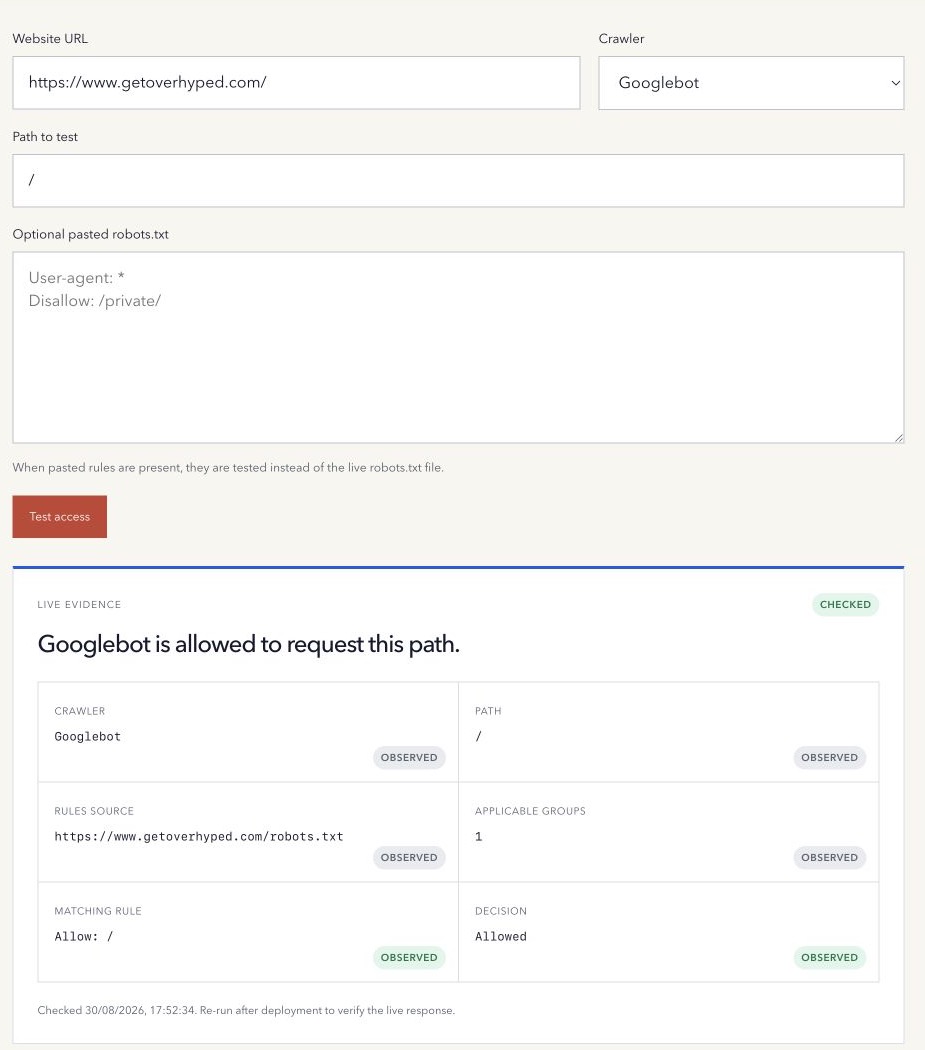Click the DECISION cell heading
Image resolution: width=925 pixels, height=1050 pixels.
(x=501, y=911)
